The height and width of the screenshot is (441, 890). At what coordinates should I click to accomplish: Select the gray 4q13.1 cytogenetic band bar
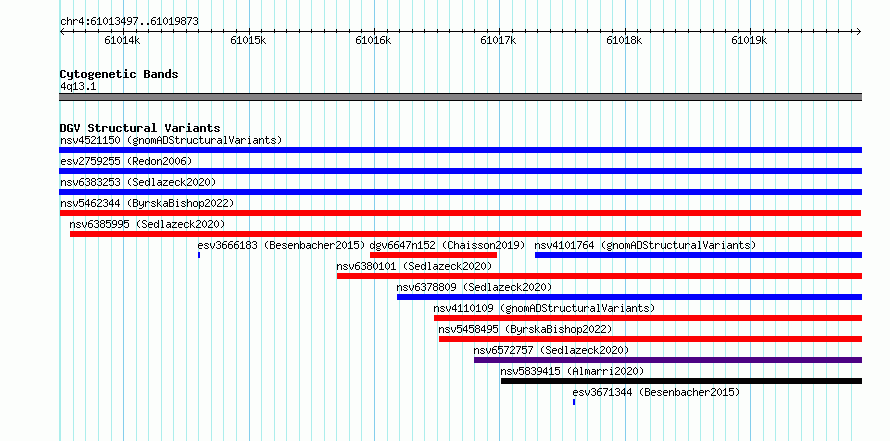(x=461, y=97)
